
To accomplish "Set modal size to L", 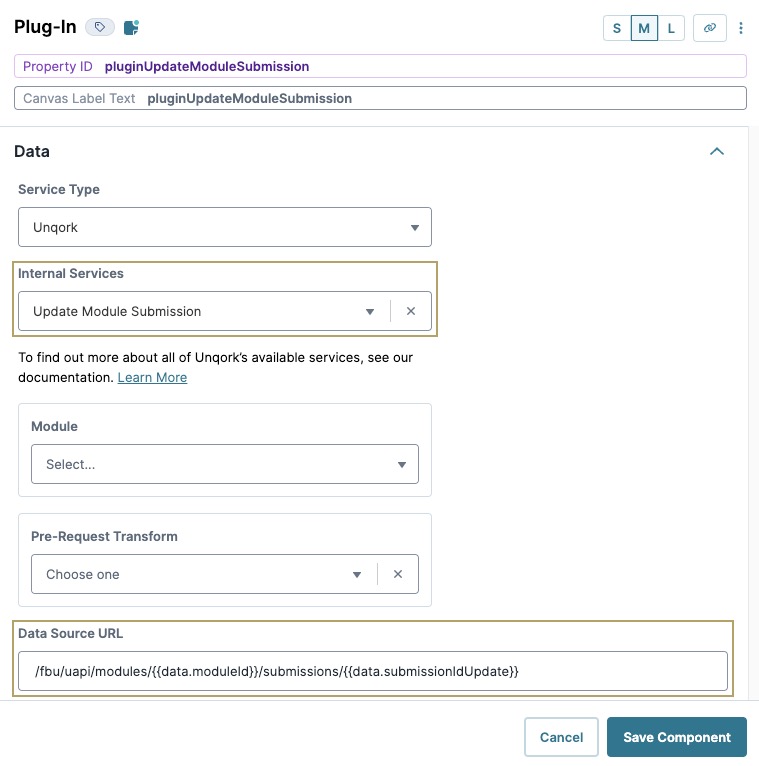I will point(671,28).
